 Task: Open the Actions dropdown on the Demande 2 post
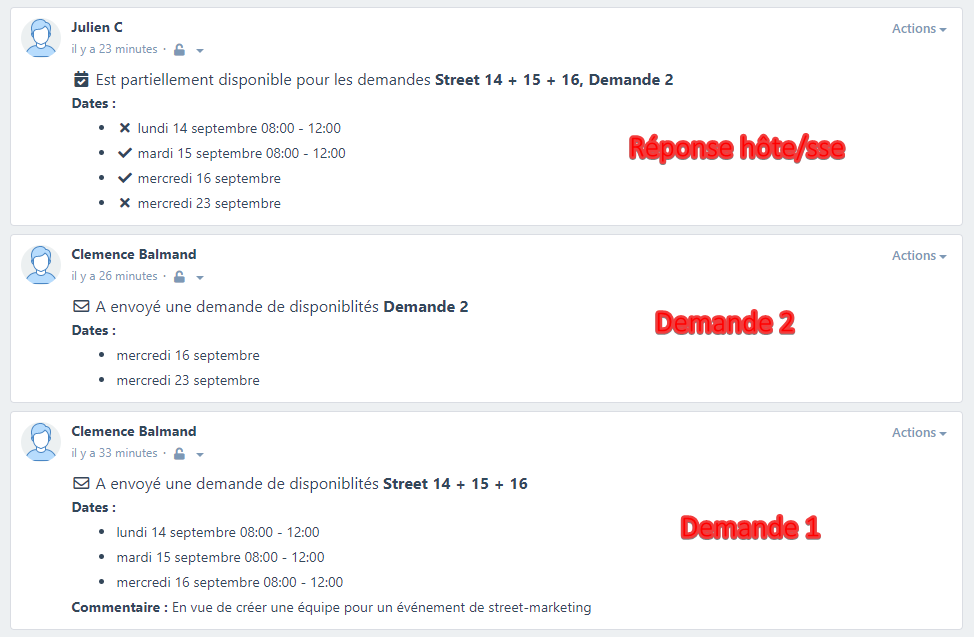pyautogui.click(x=918, y=255)
